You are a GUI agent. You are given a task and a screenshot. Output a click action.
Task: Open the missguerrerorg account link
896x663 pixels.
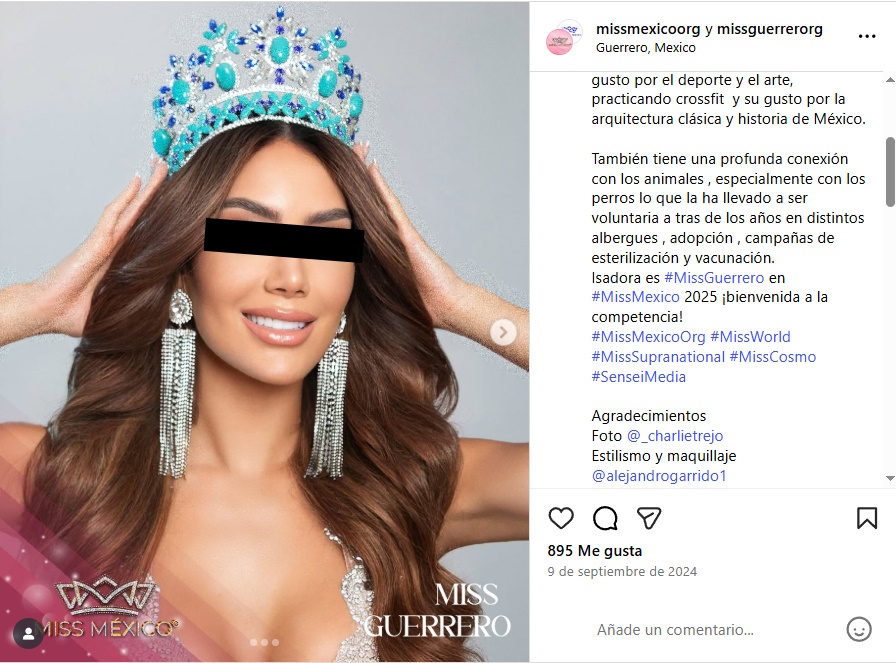pos(770,29)
